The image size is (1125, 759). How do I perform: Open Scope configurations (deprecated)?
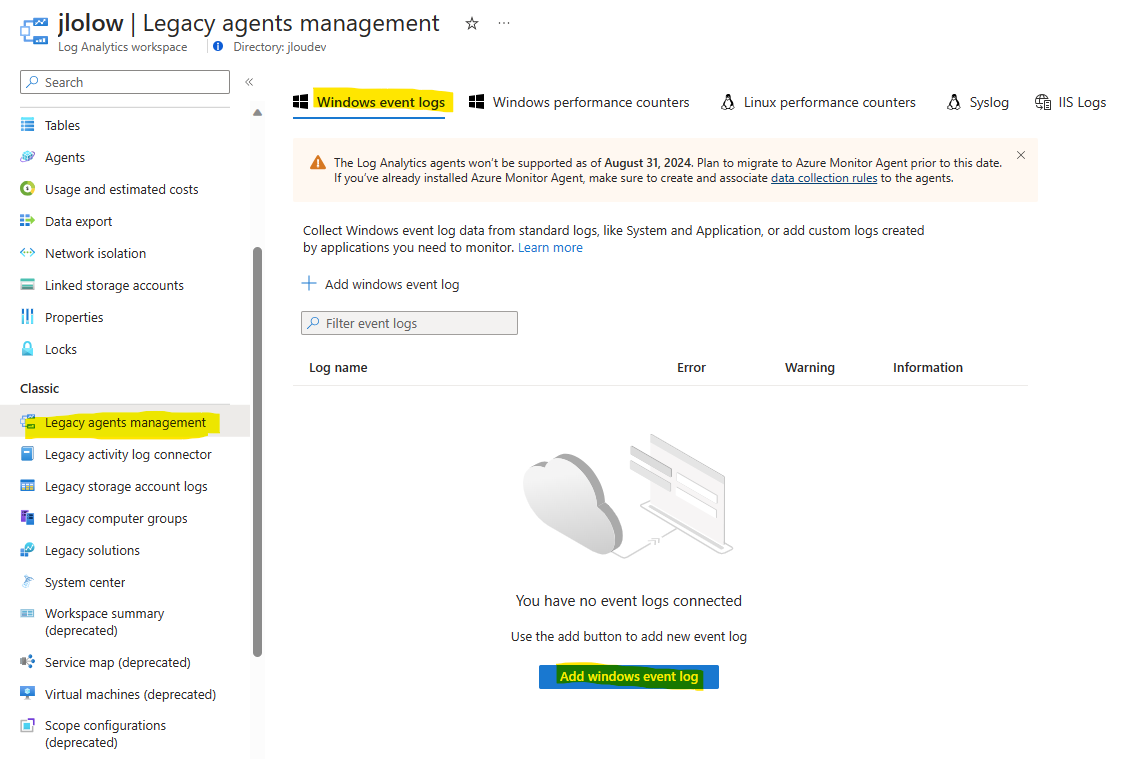click(105, 734)
